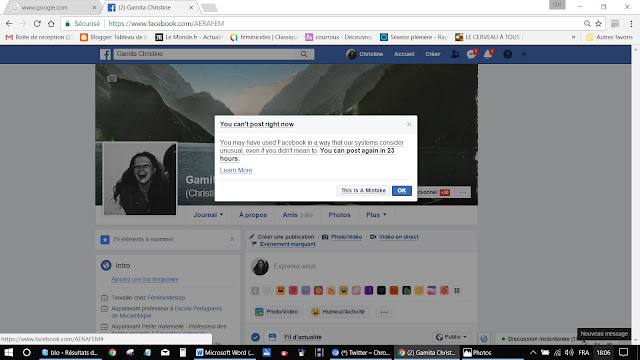Open Escola Portuguesa de Mocambique link
The height and width of the screenshot is (360, 640).
point(167,312)
